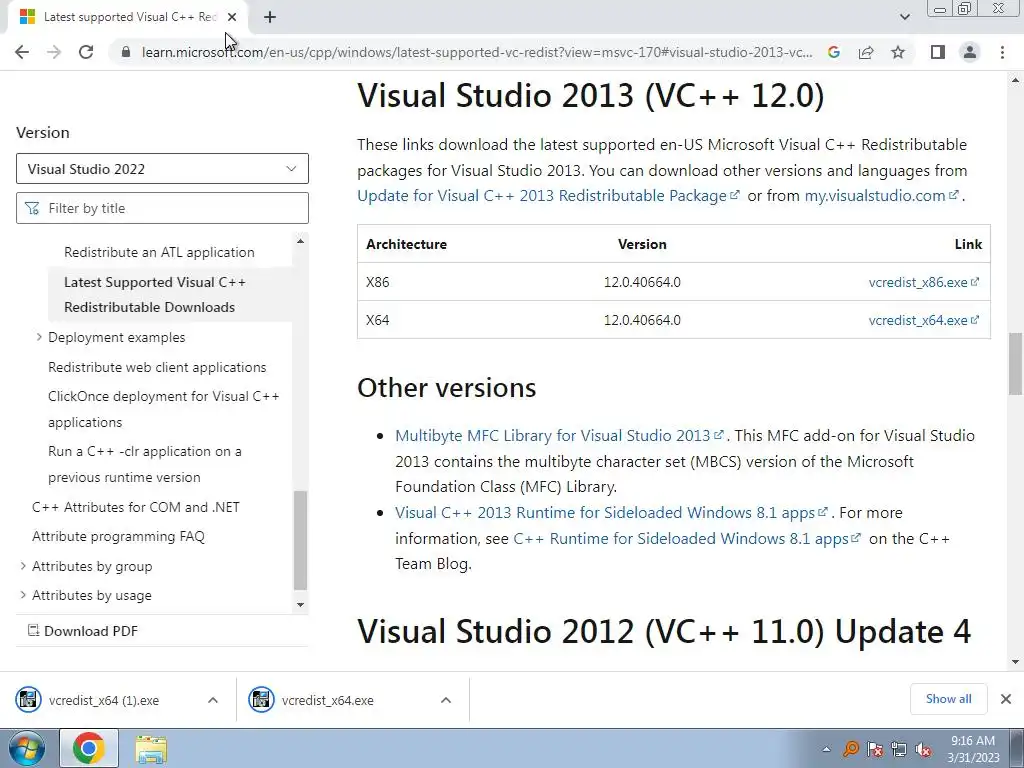The image size is (1024, 768).
Task: Open a new browser tab
Action: tap(270, 17)
